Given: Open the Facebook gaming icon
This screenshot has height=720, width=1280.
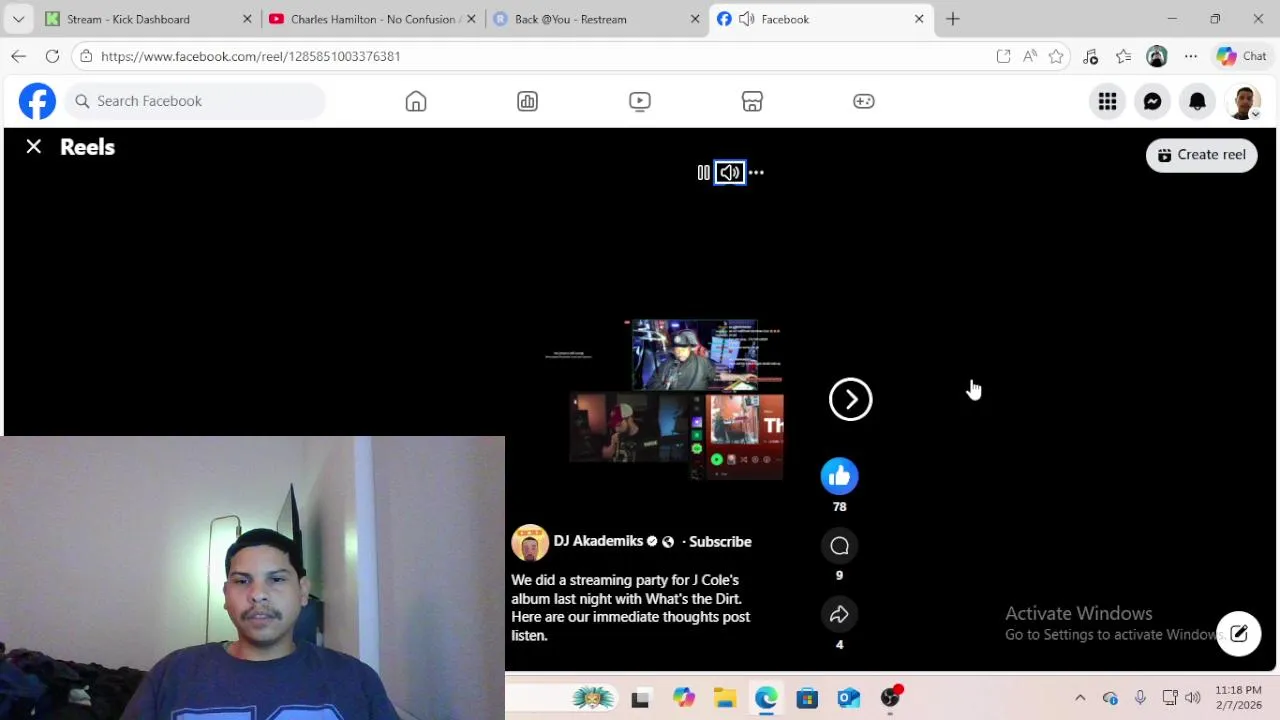Looking at the screenshot, I should coord(864,101).
